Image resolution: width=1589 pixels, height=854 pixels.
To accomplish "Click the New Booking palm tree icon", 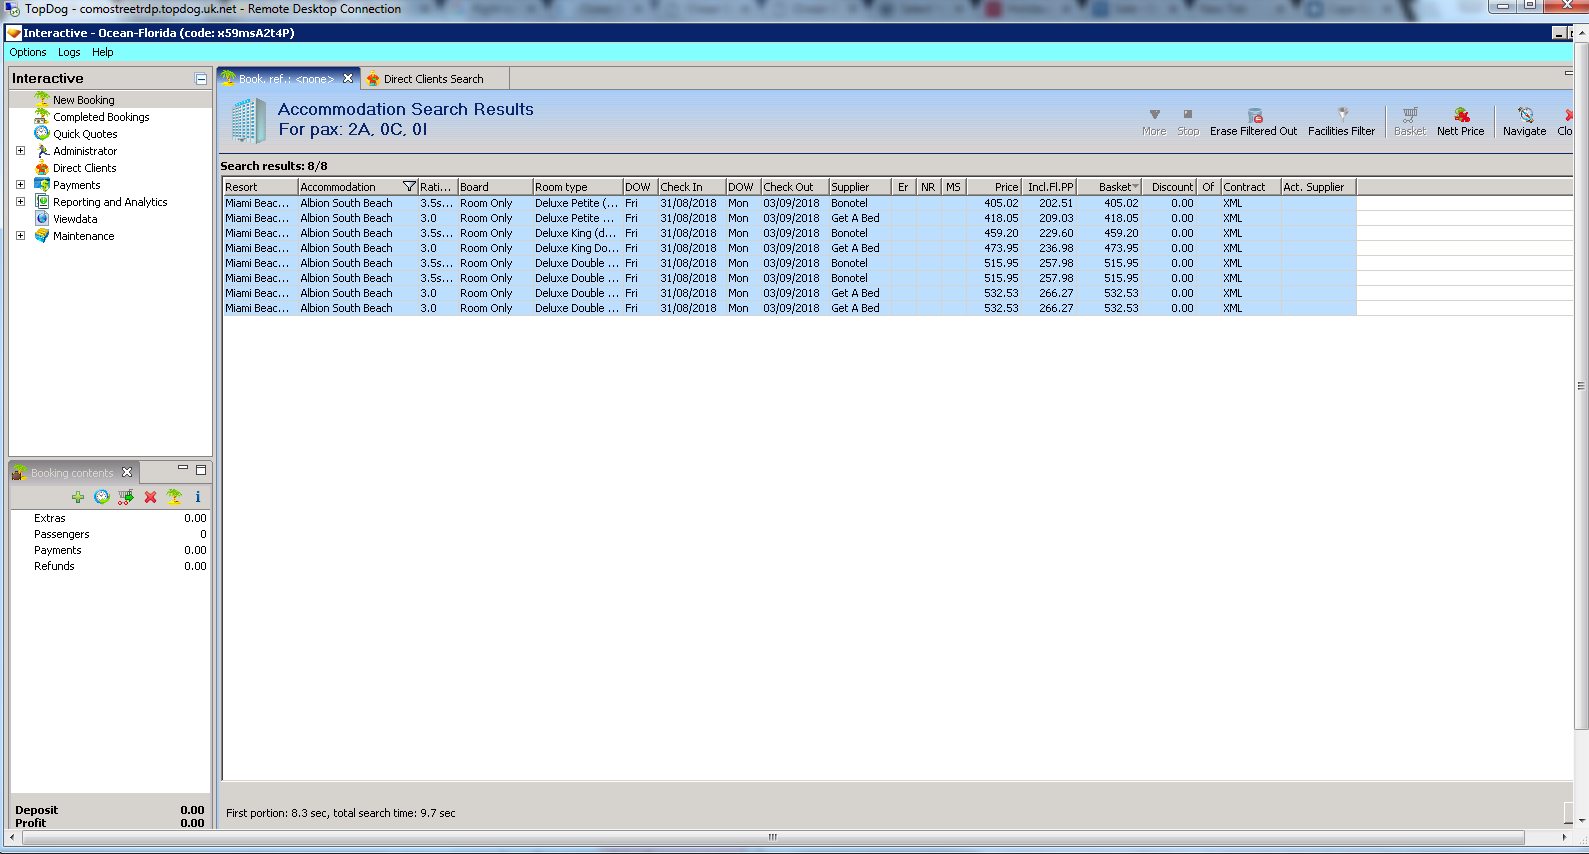I will 42,99.
